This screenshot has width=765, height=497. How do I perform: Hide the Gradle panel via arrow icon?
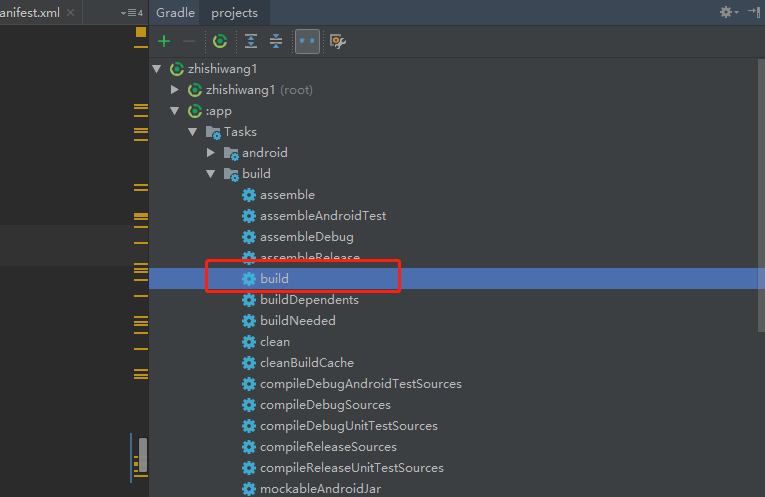click(x=754, y=12)
